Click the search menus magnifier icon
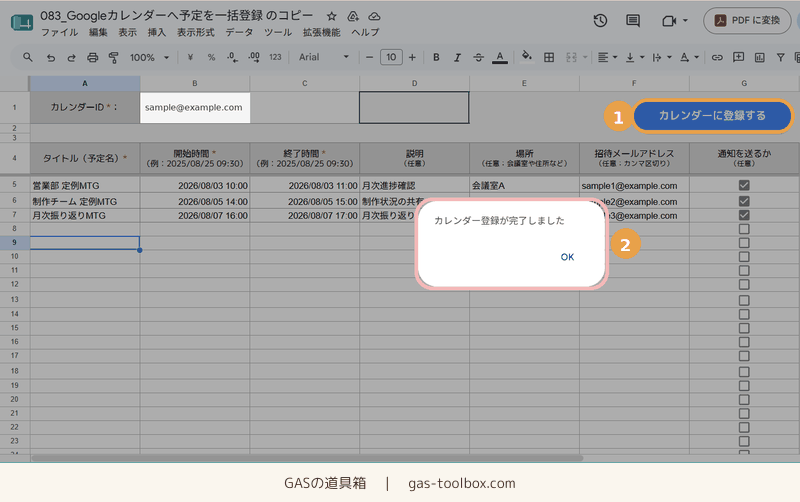The height and width of the screenshot is (502, 800). (28, 57)
